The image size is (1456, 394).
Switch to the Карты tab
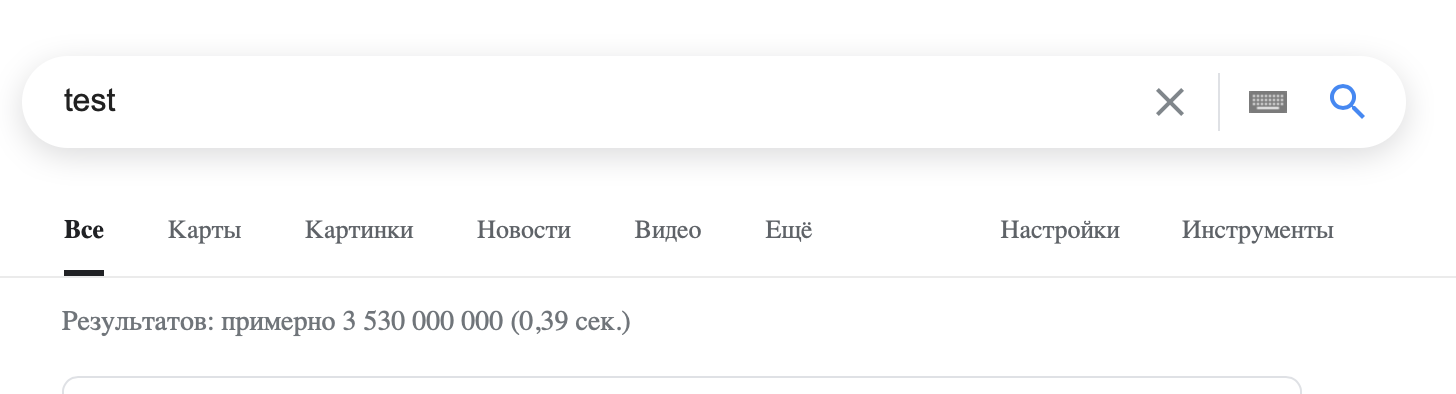[205, 231]
